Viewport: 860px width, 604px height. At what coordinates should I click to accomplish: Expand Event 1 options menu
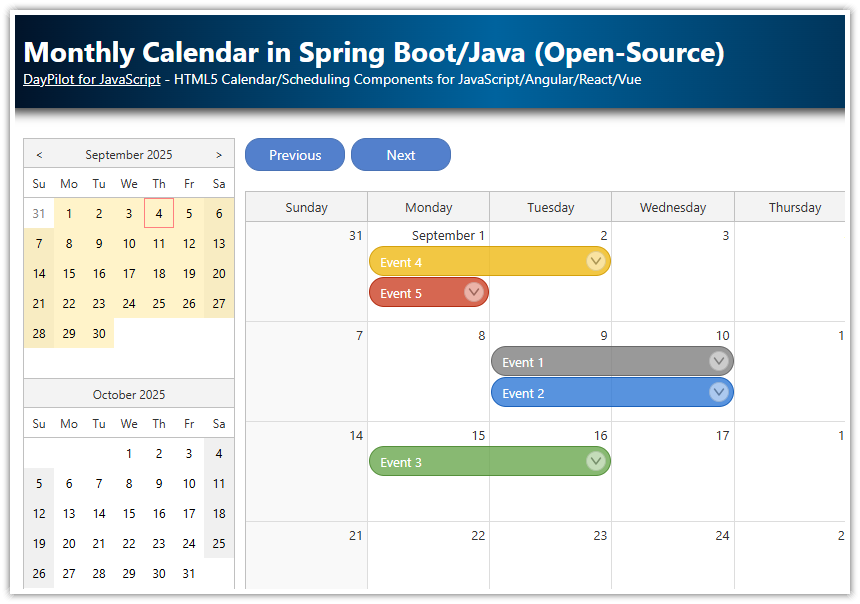[719, 361]
